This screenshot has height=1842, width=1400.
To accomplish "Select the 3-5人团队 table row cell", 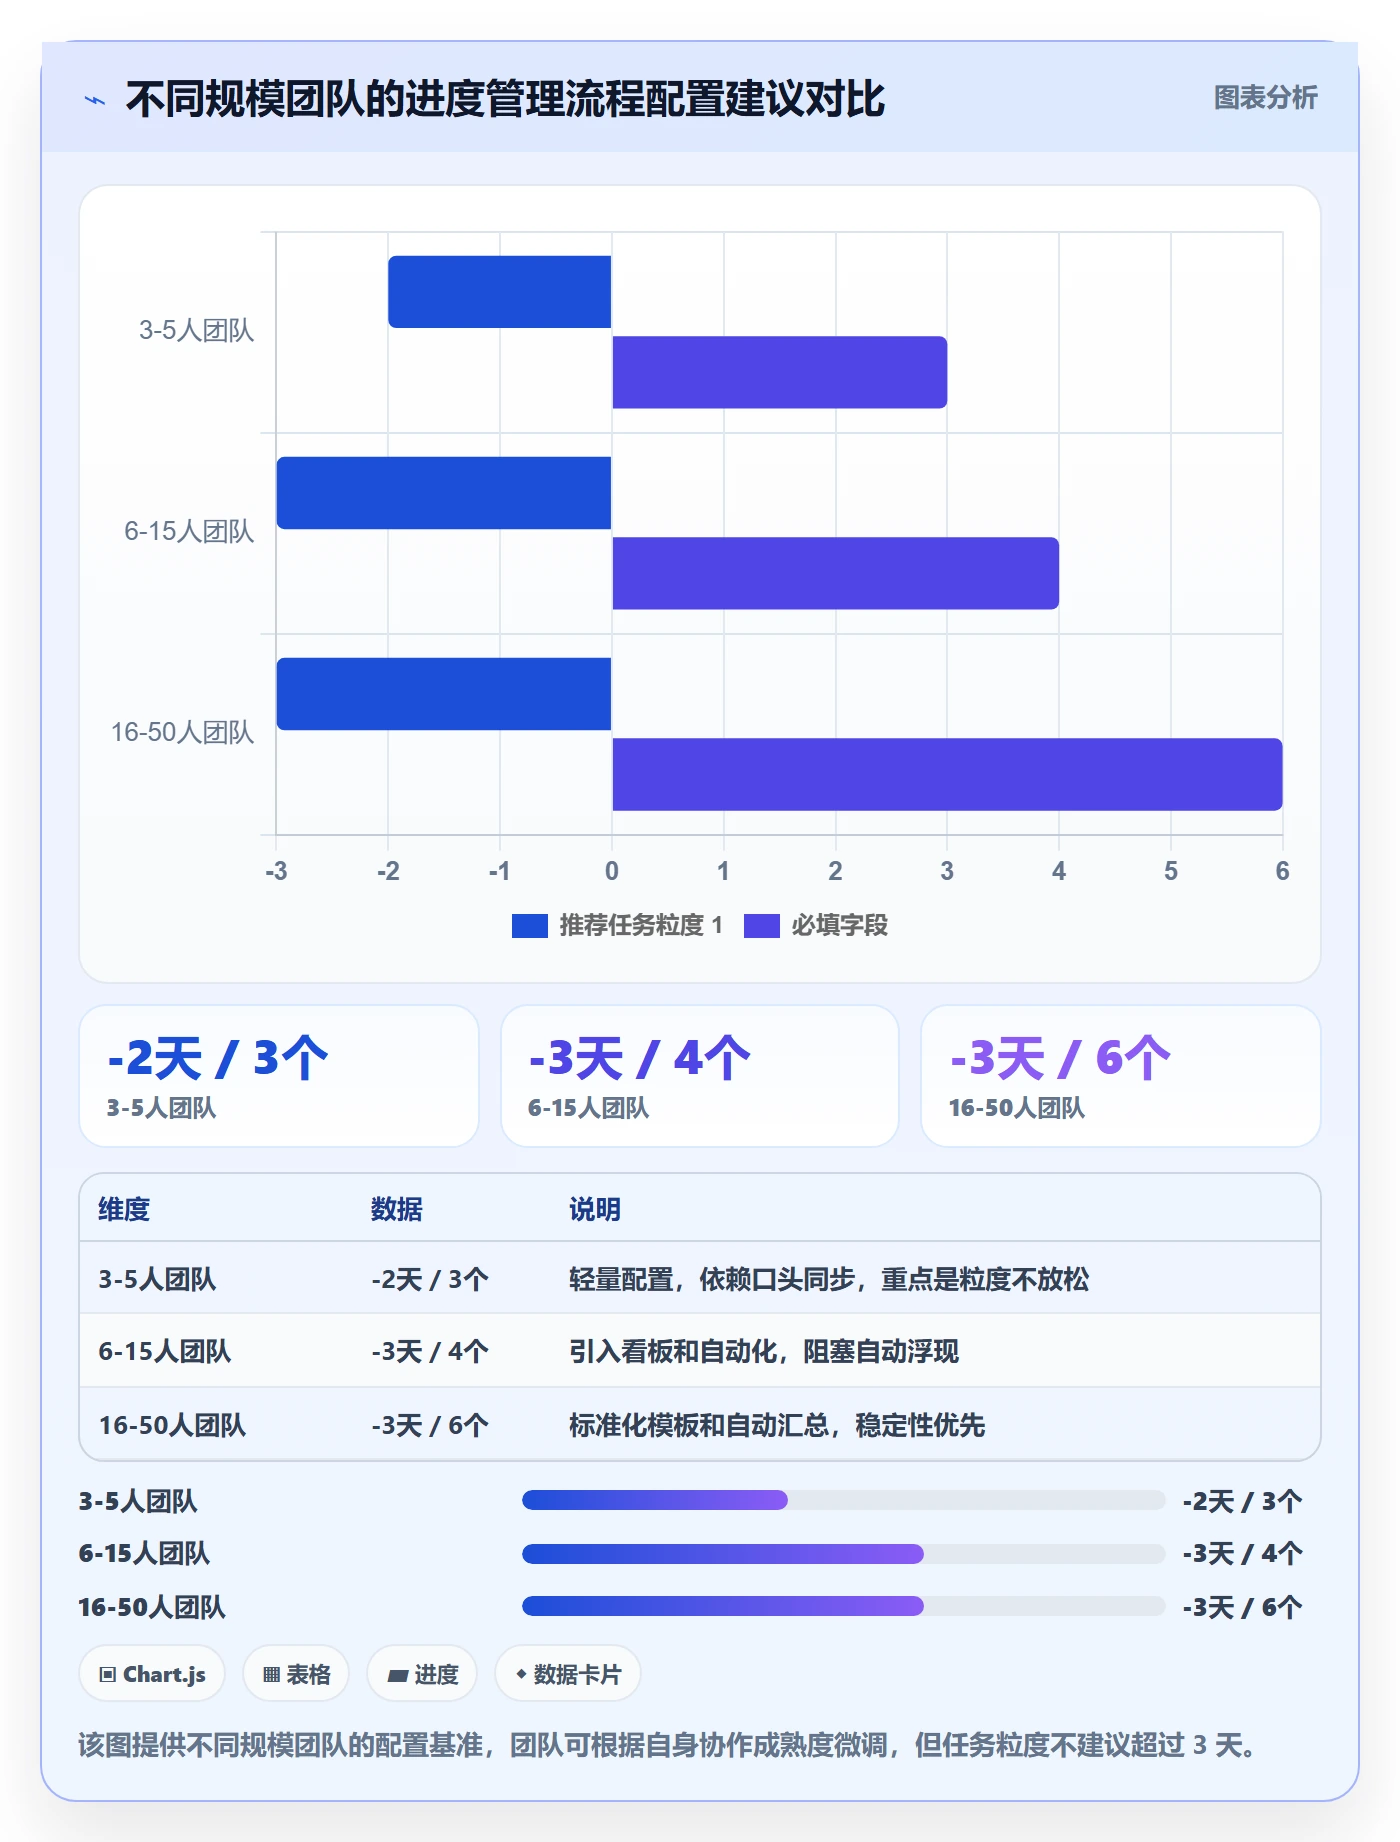I will [x=157, y=1279].
